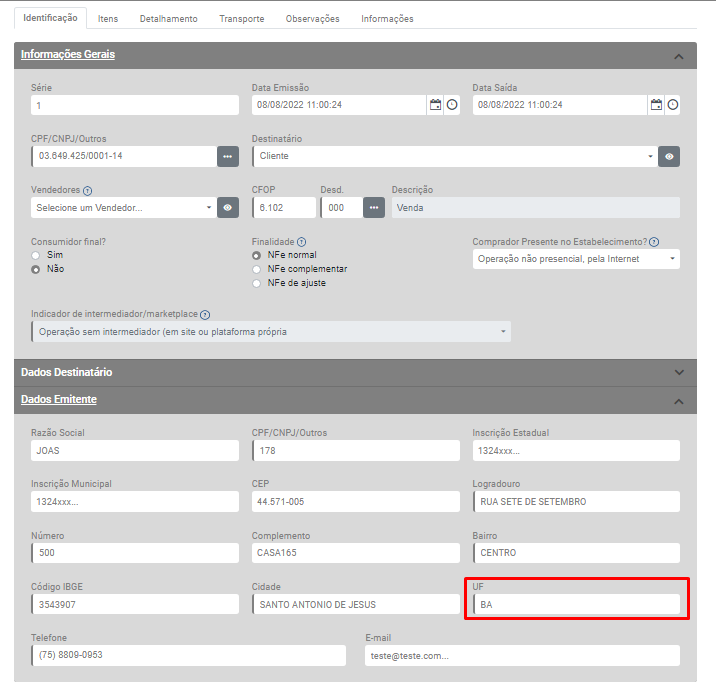Open time picker for Data Emissão

[452, 105]
